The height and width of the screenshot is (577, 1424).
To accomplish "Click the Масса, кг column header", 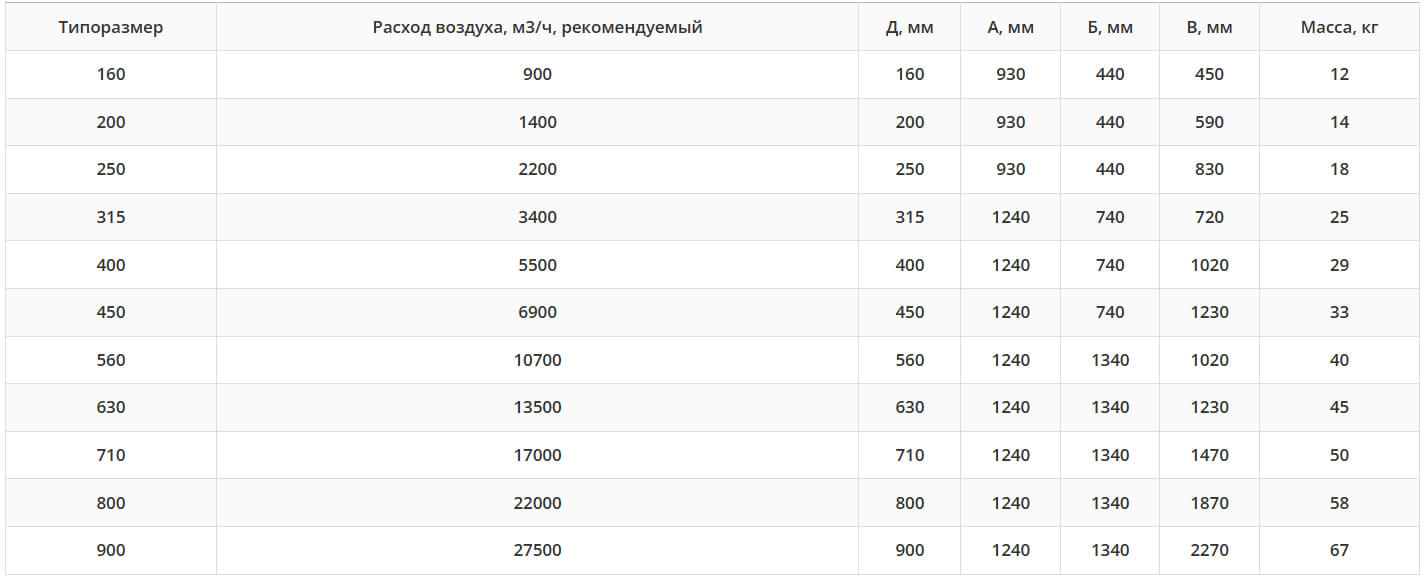I will [1339, 27].
